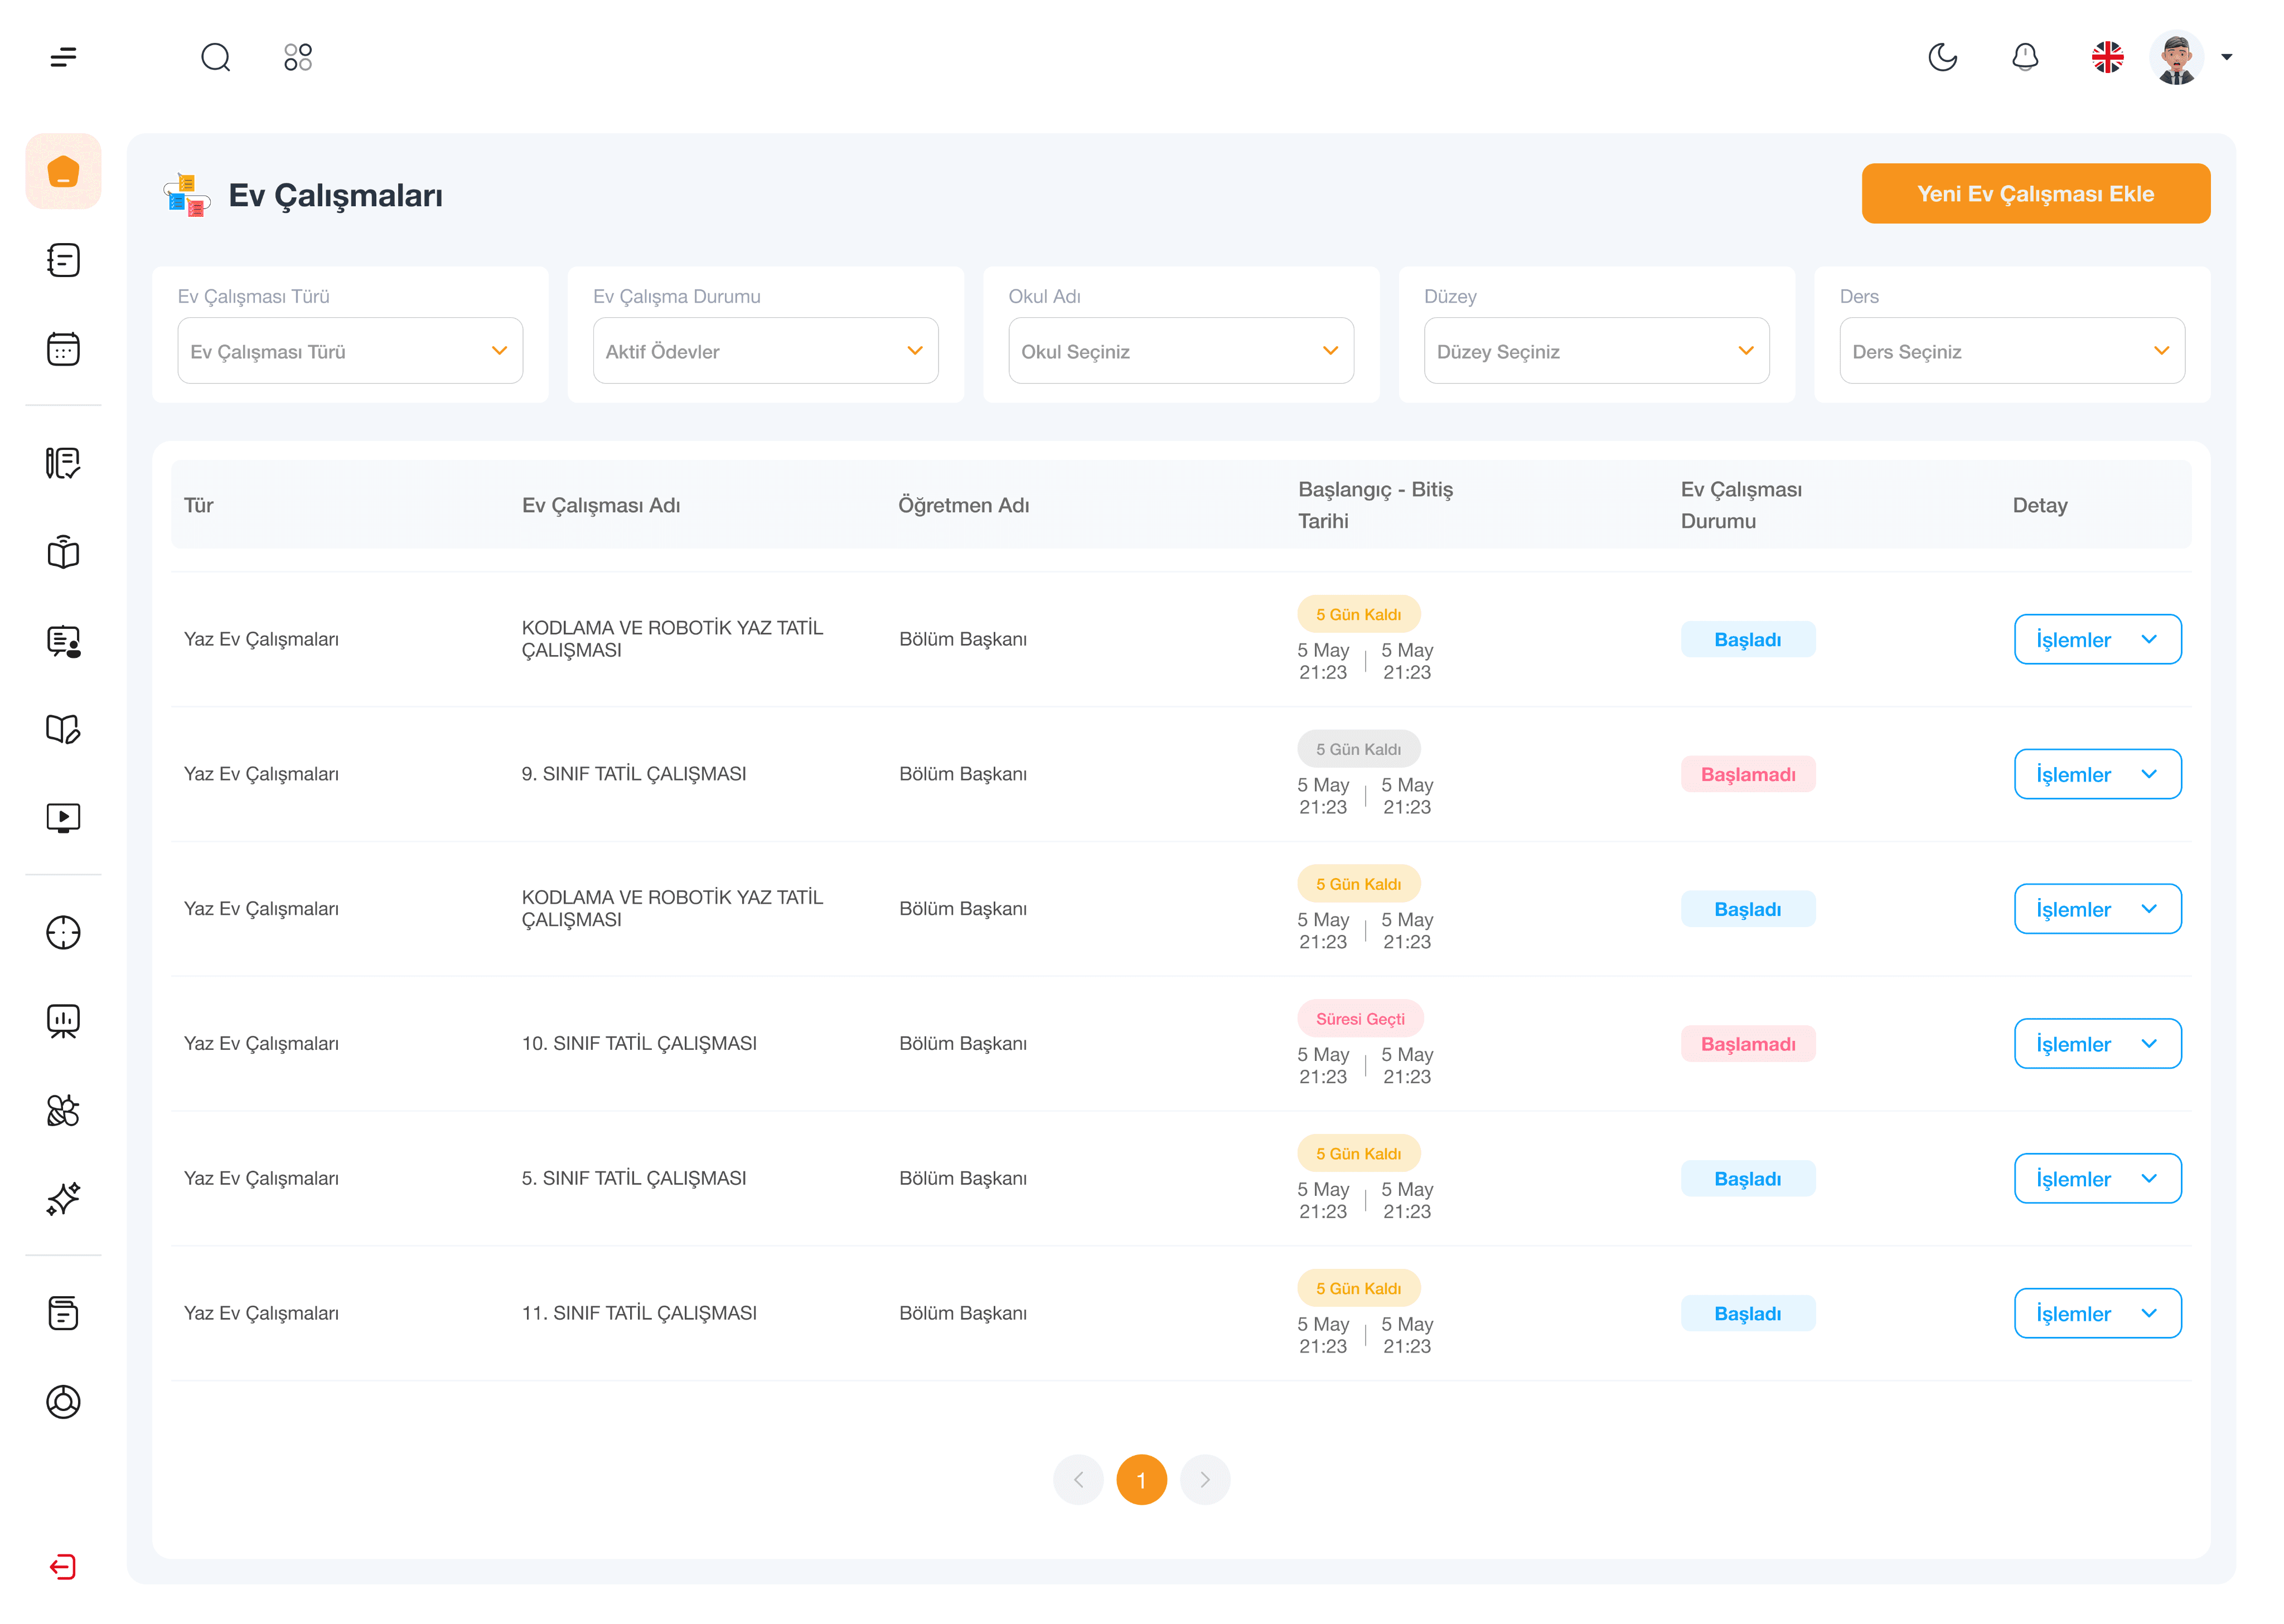
Task: Switch language using UK flag
Action: coord(2107,57)
